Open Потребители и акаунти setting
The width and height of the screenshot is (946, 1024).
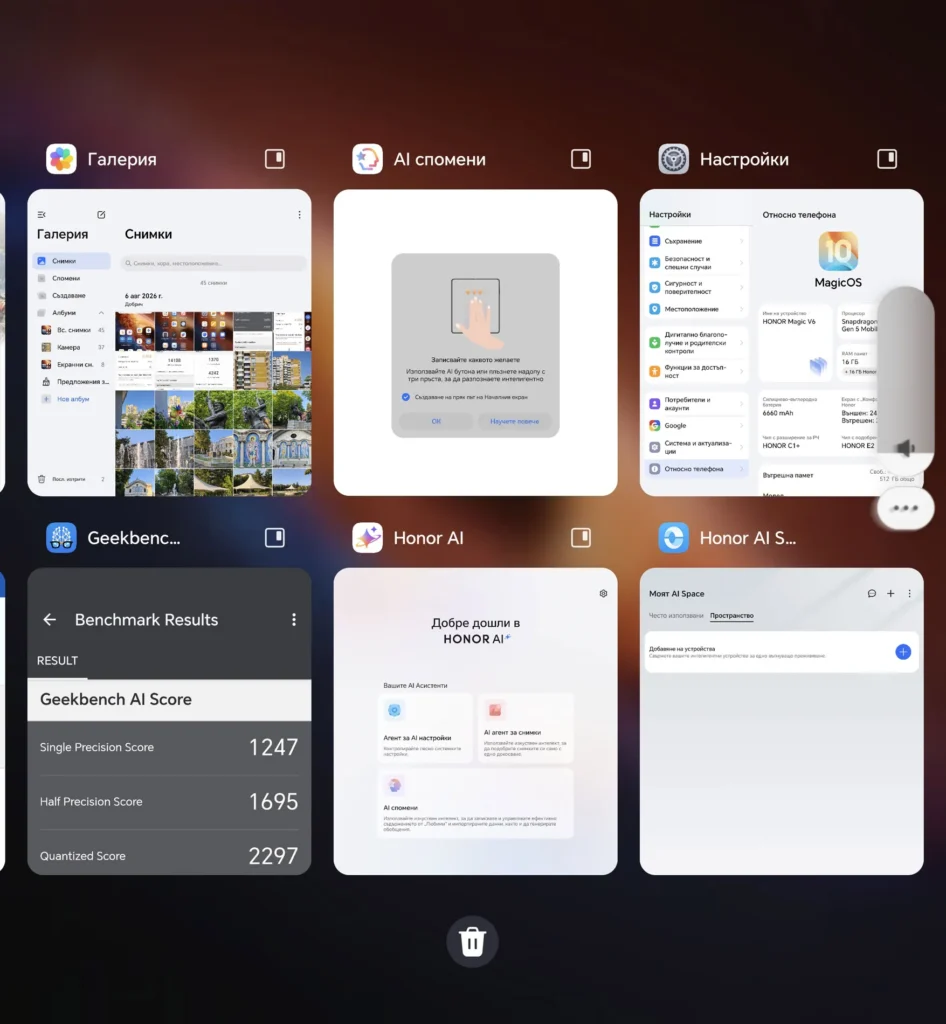pyautogui.click(x=697, y=404)
